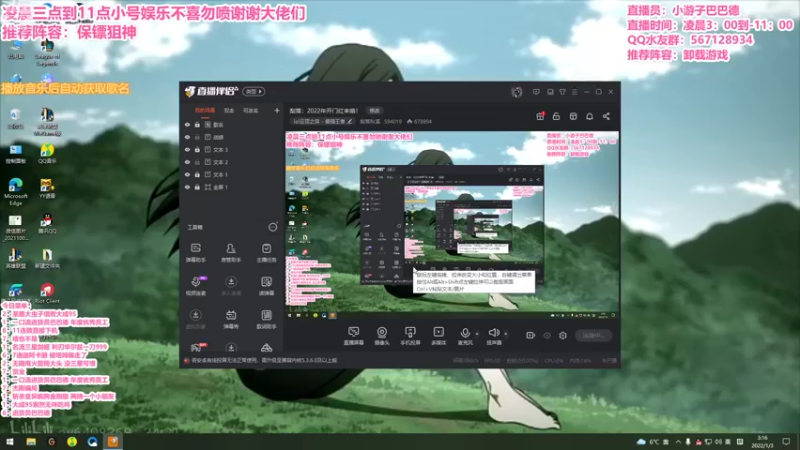Screen dimensions: 800x450
Task: Open the shop icon next to the bell
Action: tap(573, 116)
